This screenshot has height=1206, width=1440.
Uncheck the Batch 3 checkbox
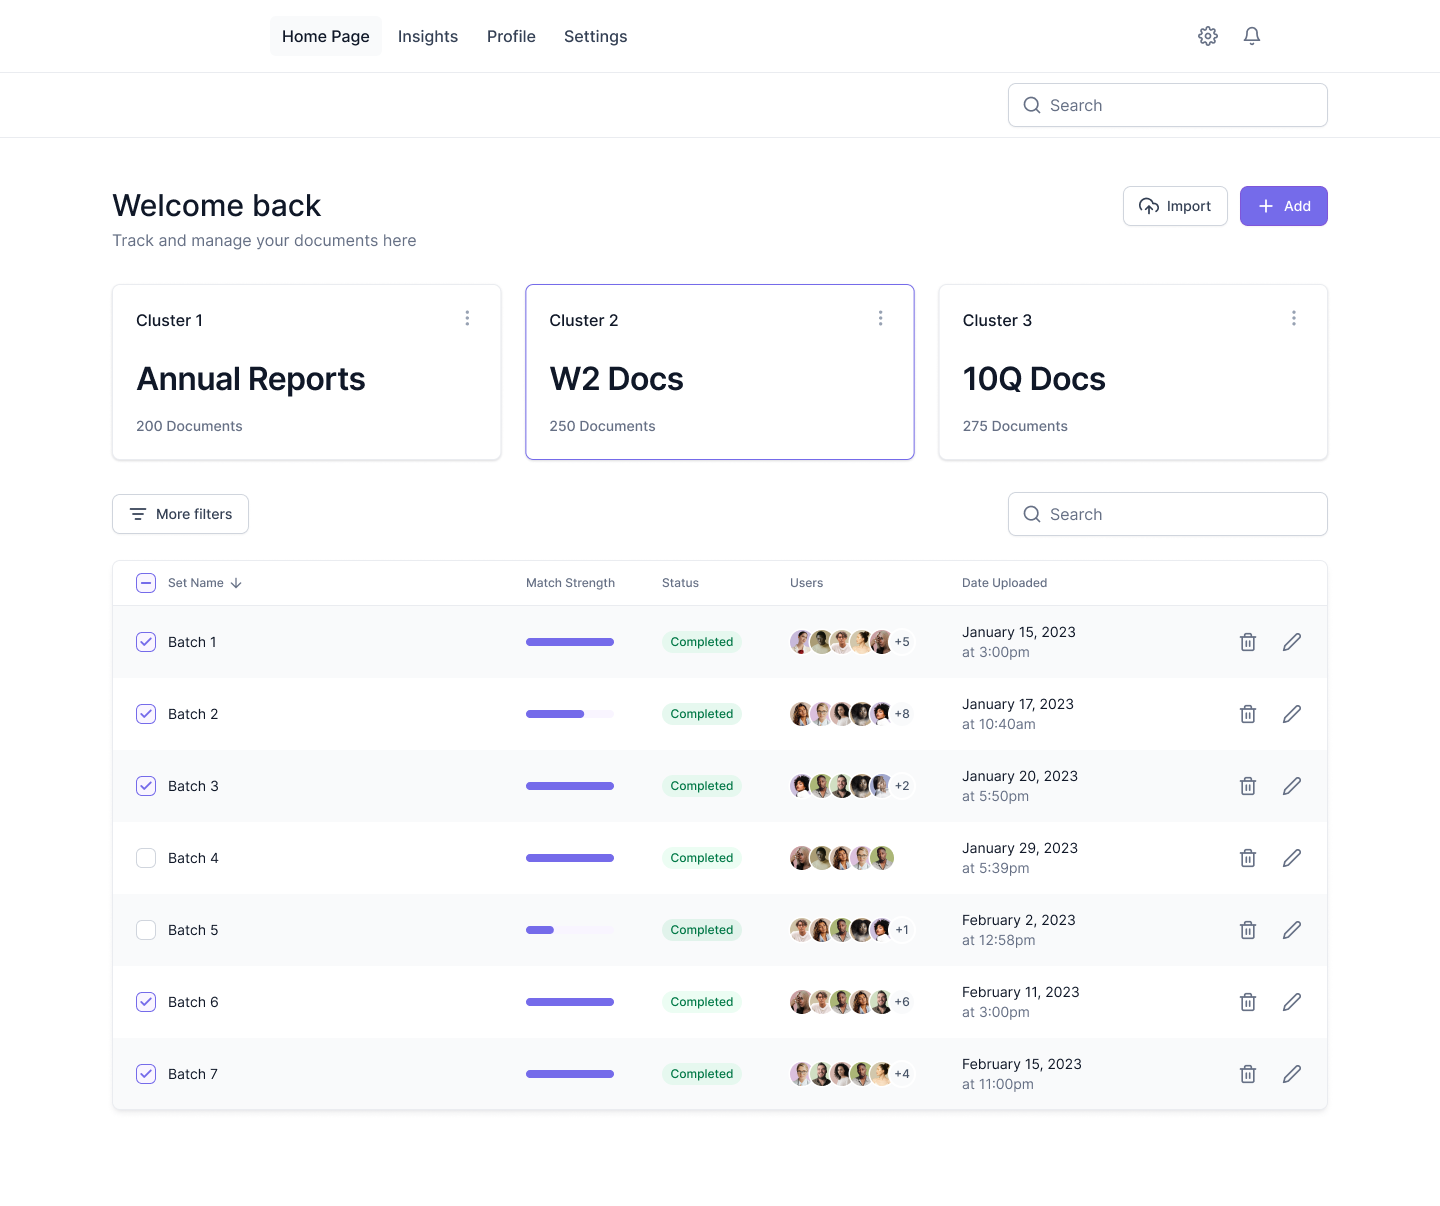(x=146, y=786)
